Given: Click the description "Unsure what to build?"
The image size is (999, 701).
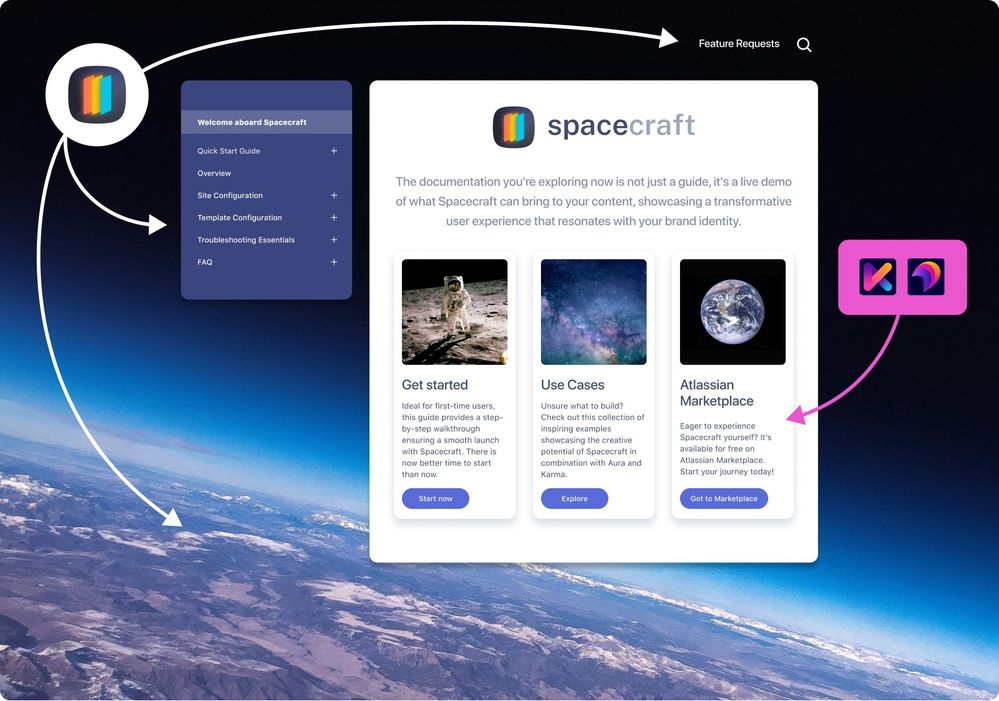Looking at the screenshot, I should [593, 440].
